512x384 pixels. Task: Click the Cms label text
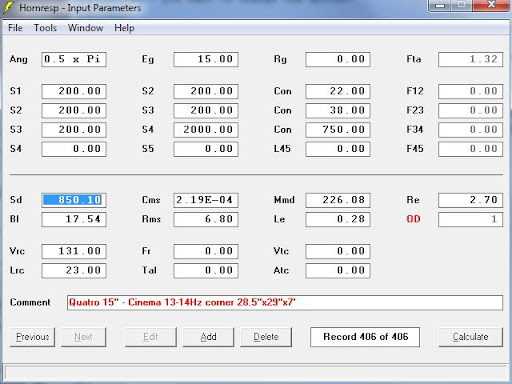(151, 200)
